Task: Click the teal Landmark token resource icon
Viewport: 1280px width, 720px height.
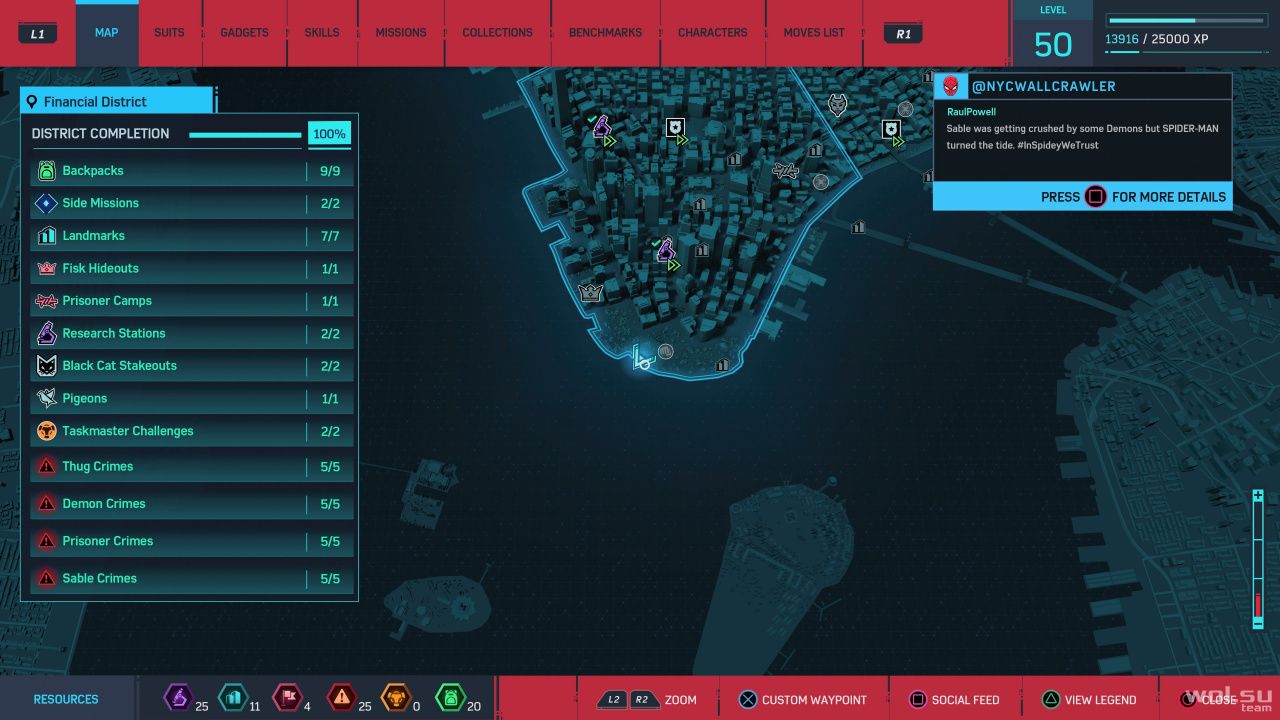Action: (x=232, y=697)
